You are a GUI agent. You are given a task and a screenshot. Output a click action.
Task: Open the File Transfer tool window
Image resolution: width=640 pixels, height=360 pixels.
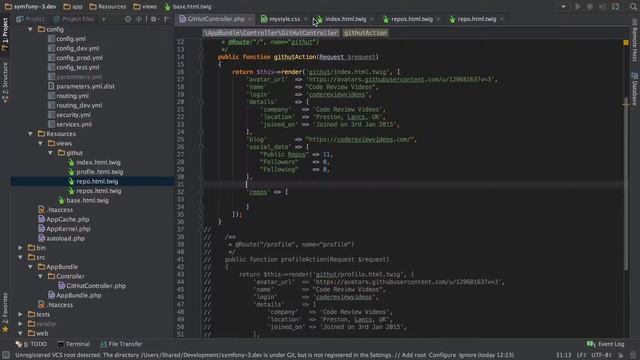121,344
